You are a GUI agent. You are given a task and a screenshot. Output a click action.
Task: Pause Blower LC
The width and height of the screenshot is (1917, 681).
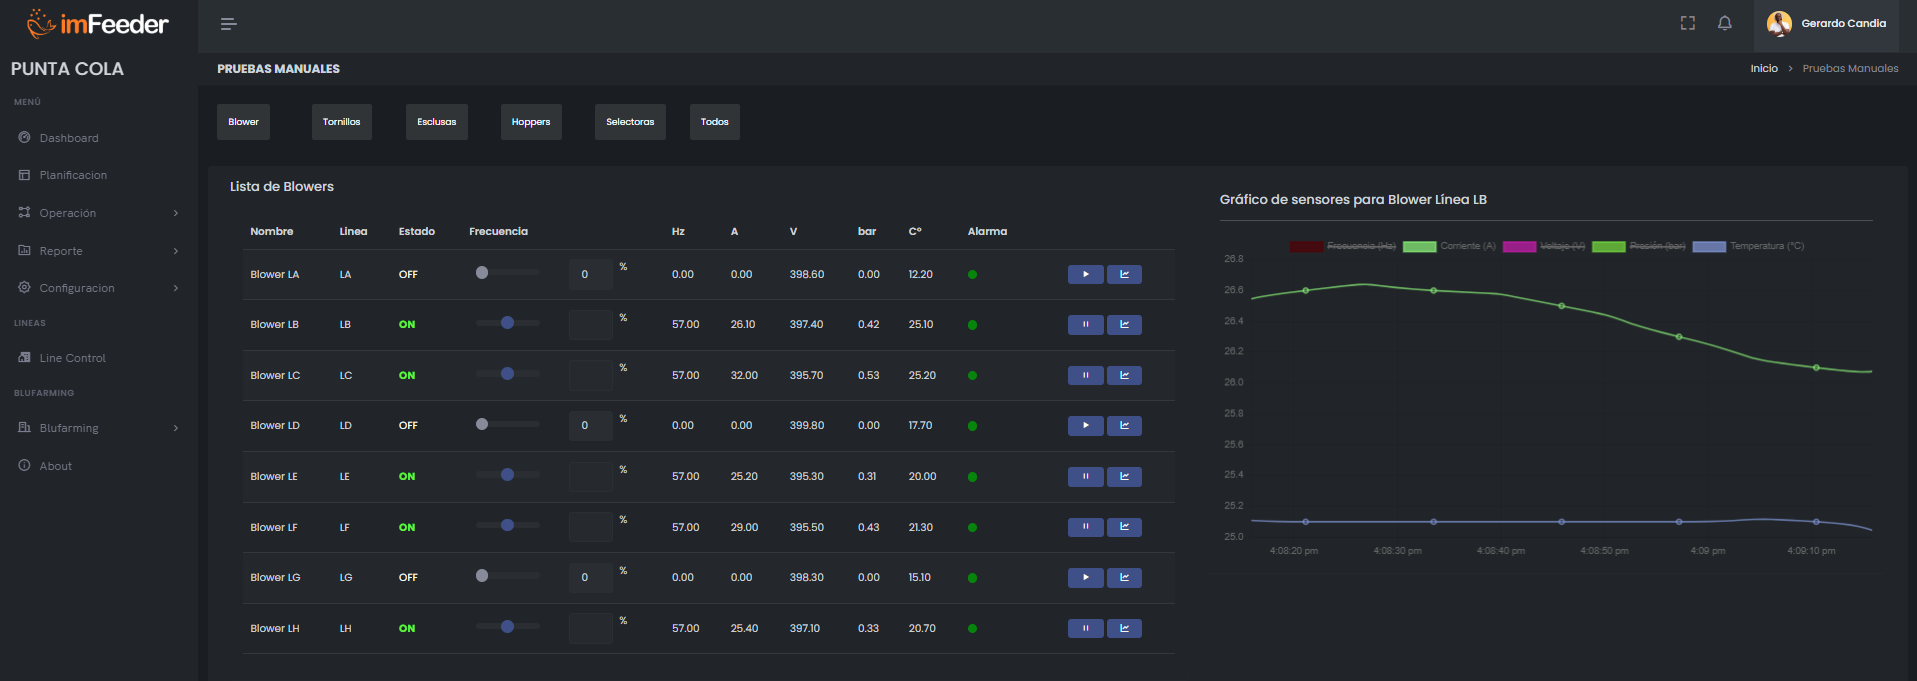pos(1086,375)
